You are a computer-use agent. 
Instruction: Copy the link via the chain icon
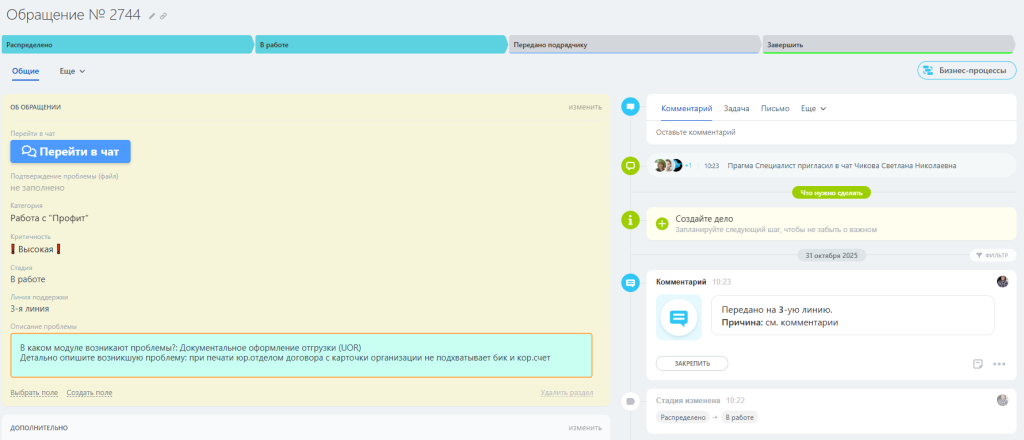tap(163, 16)
